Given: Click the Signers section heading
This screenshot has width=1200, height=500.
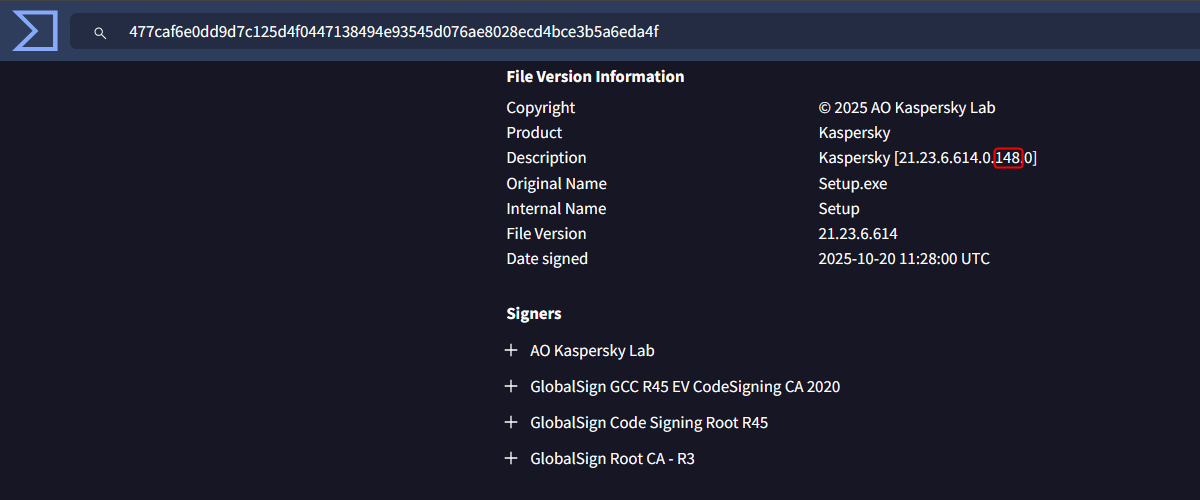Looking at the screenshot, I should pos(534,314).
